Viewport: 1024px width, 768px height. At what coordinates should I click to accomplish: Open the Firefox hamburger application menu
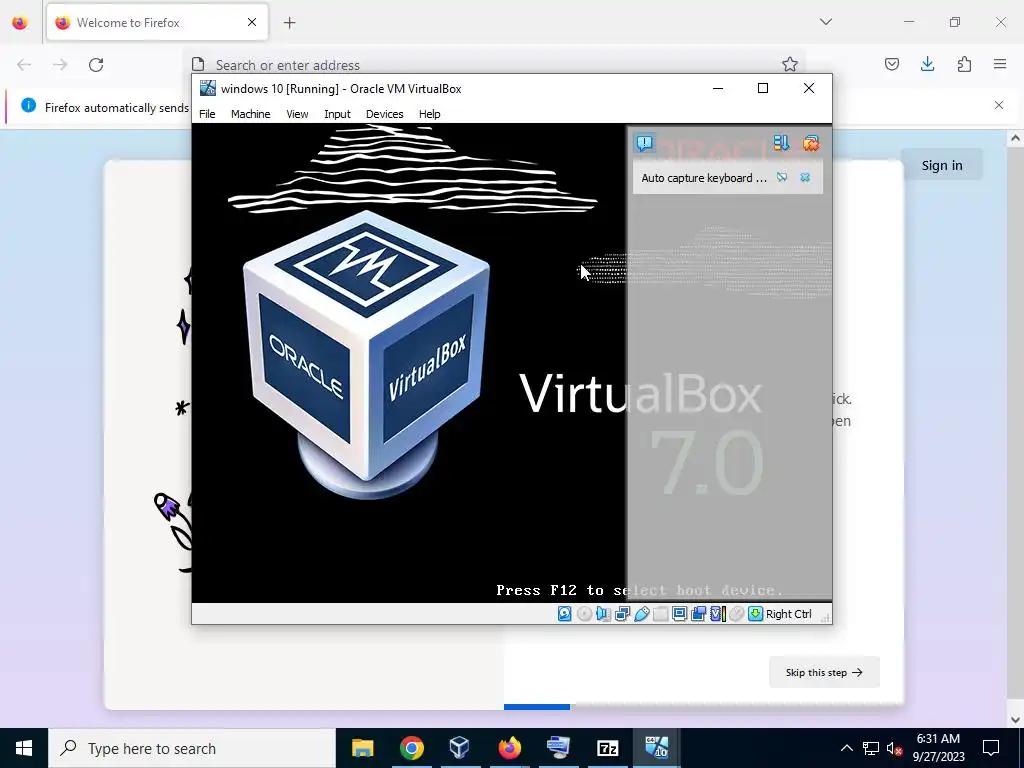[x=1000, y=64]
